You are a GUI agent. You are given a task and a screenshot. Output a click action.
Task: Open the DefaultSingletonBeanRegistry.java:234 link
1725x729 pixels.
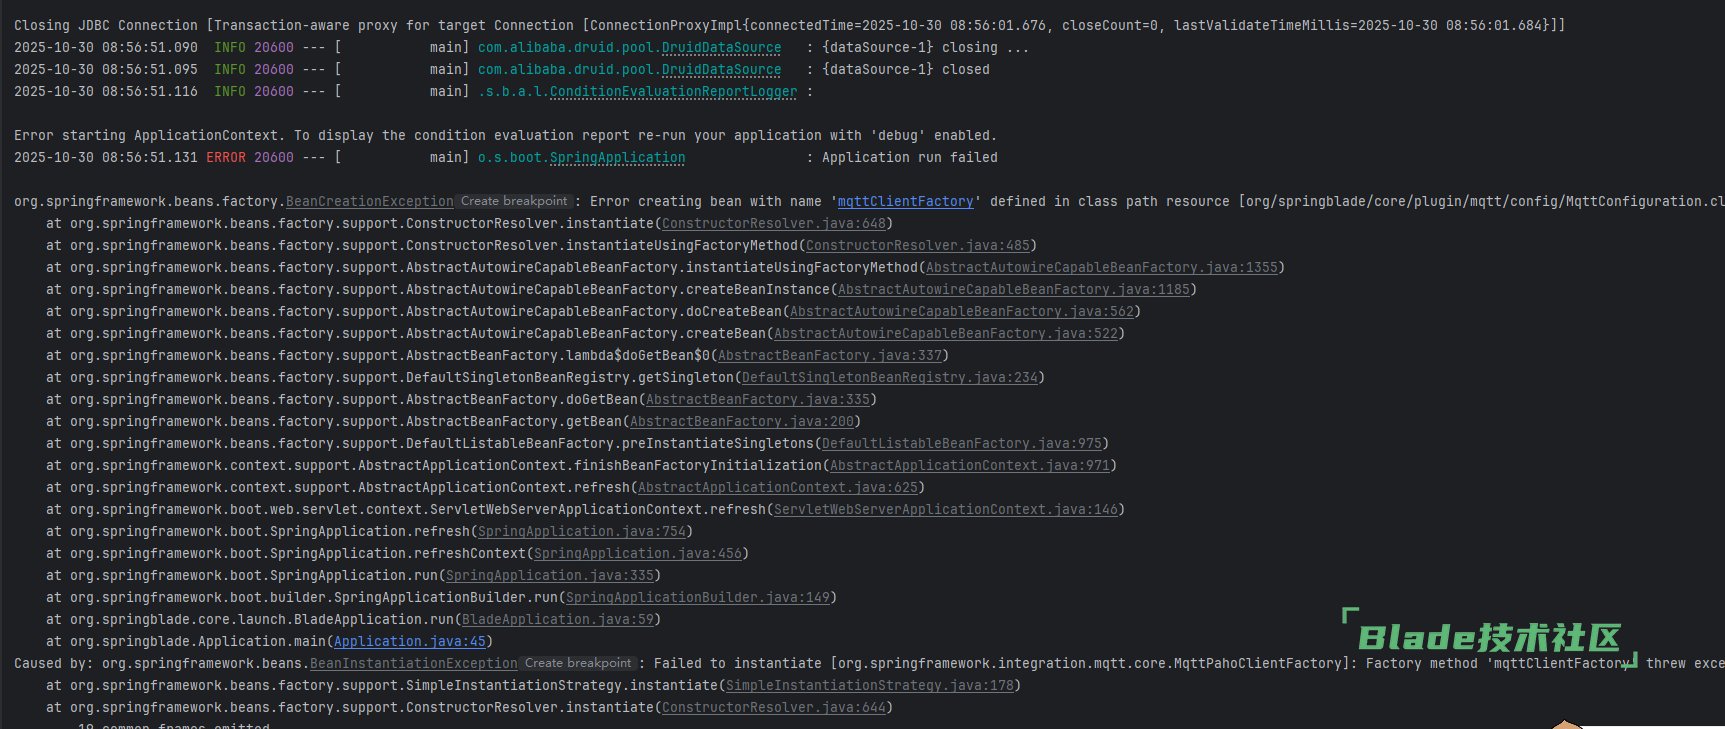[x=890, y=378]
